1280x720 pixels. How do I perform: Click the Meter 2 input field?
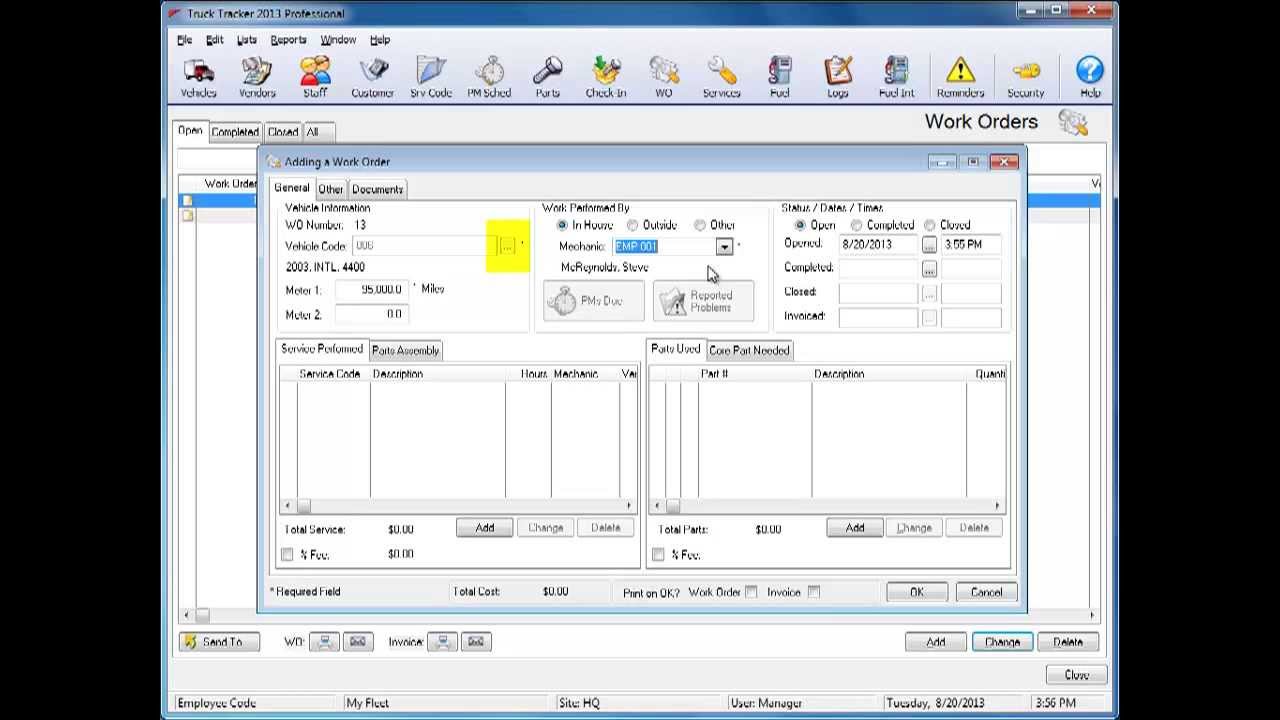370,314
